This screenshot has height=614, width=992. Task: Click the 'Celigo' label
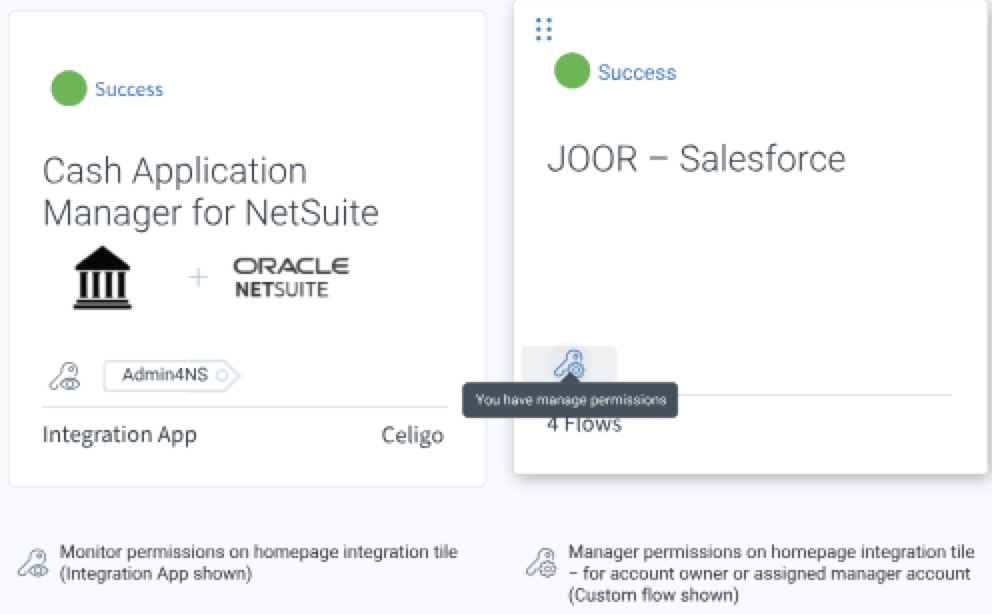point(412,435)
